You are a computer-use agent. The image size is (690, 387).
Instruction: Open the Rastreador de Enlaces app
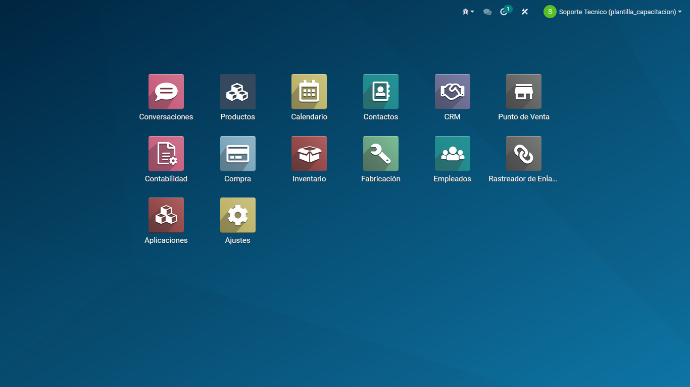click(524, 153)
